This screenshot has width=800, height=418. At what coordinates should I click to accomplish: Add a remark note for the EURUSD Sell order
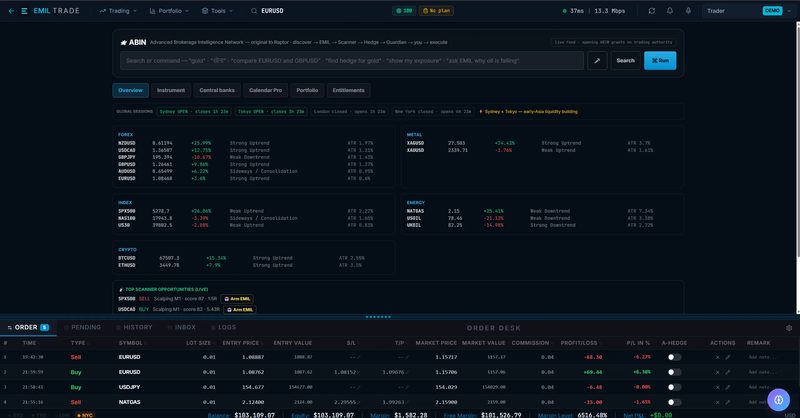click(x=760, y=357)
